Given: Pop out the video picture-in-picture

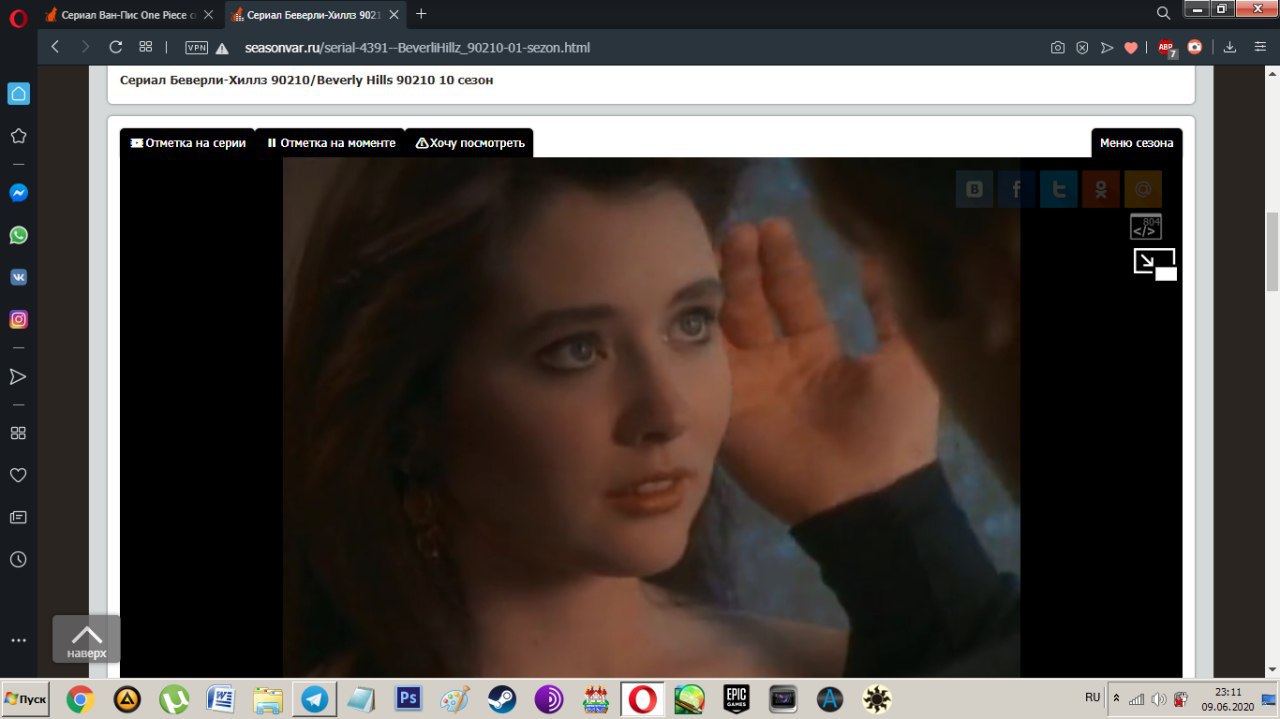Looking at the screenshot, I should 1155,264.
